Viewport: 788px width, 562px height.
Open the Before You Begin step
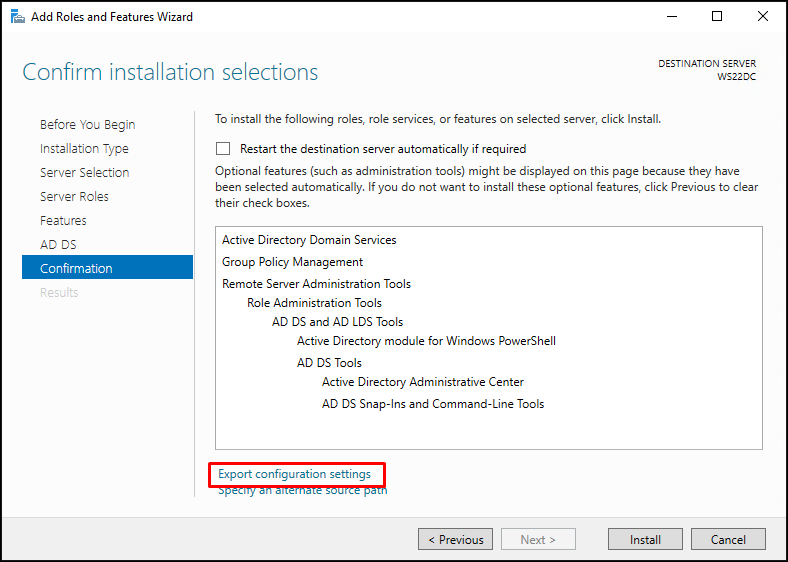(x=87, y=125)
